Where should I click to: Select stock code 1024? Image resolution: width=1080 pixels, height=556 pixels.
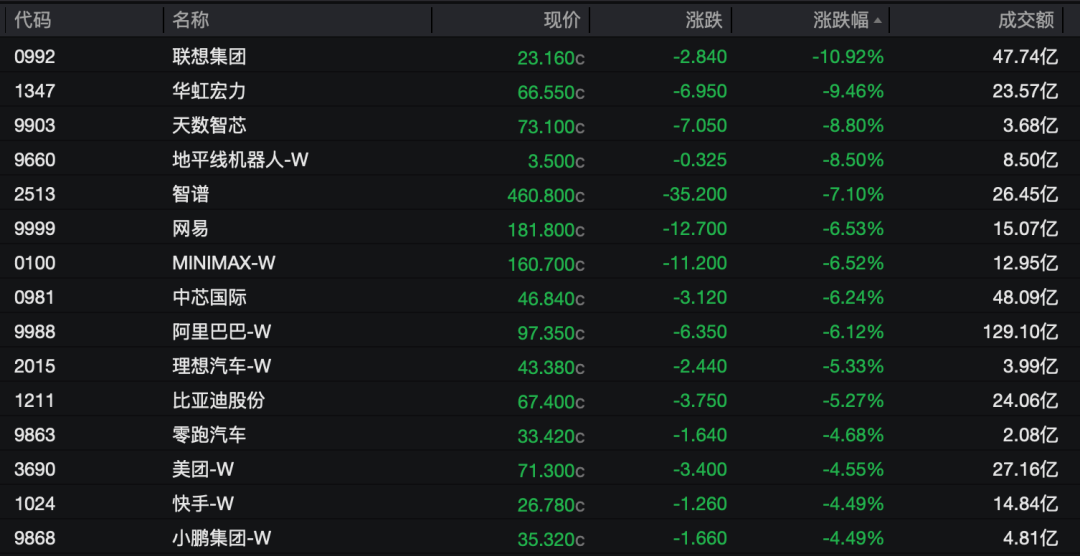coord(34,504)
